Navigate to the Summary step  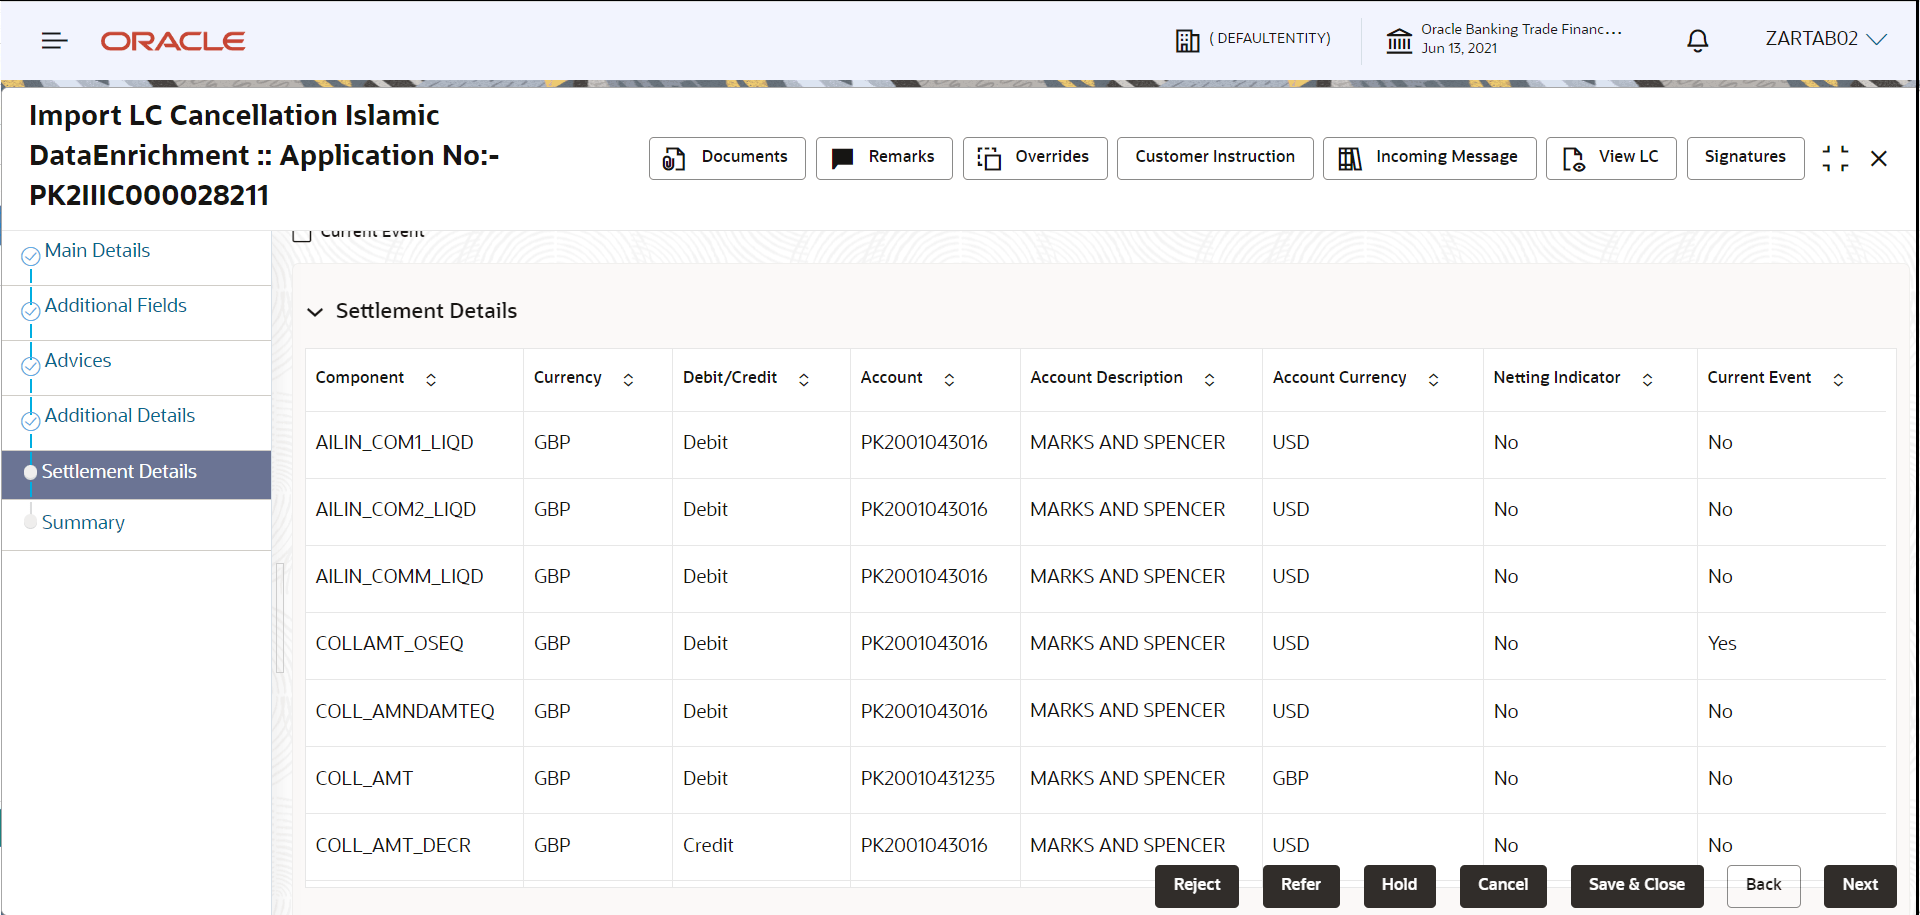coord(84,522)
